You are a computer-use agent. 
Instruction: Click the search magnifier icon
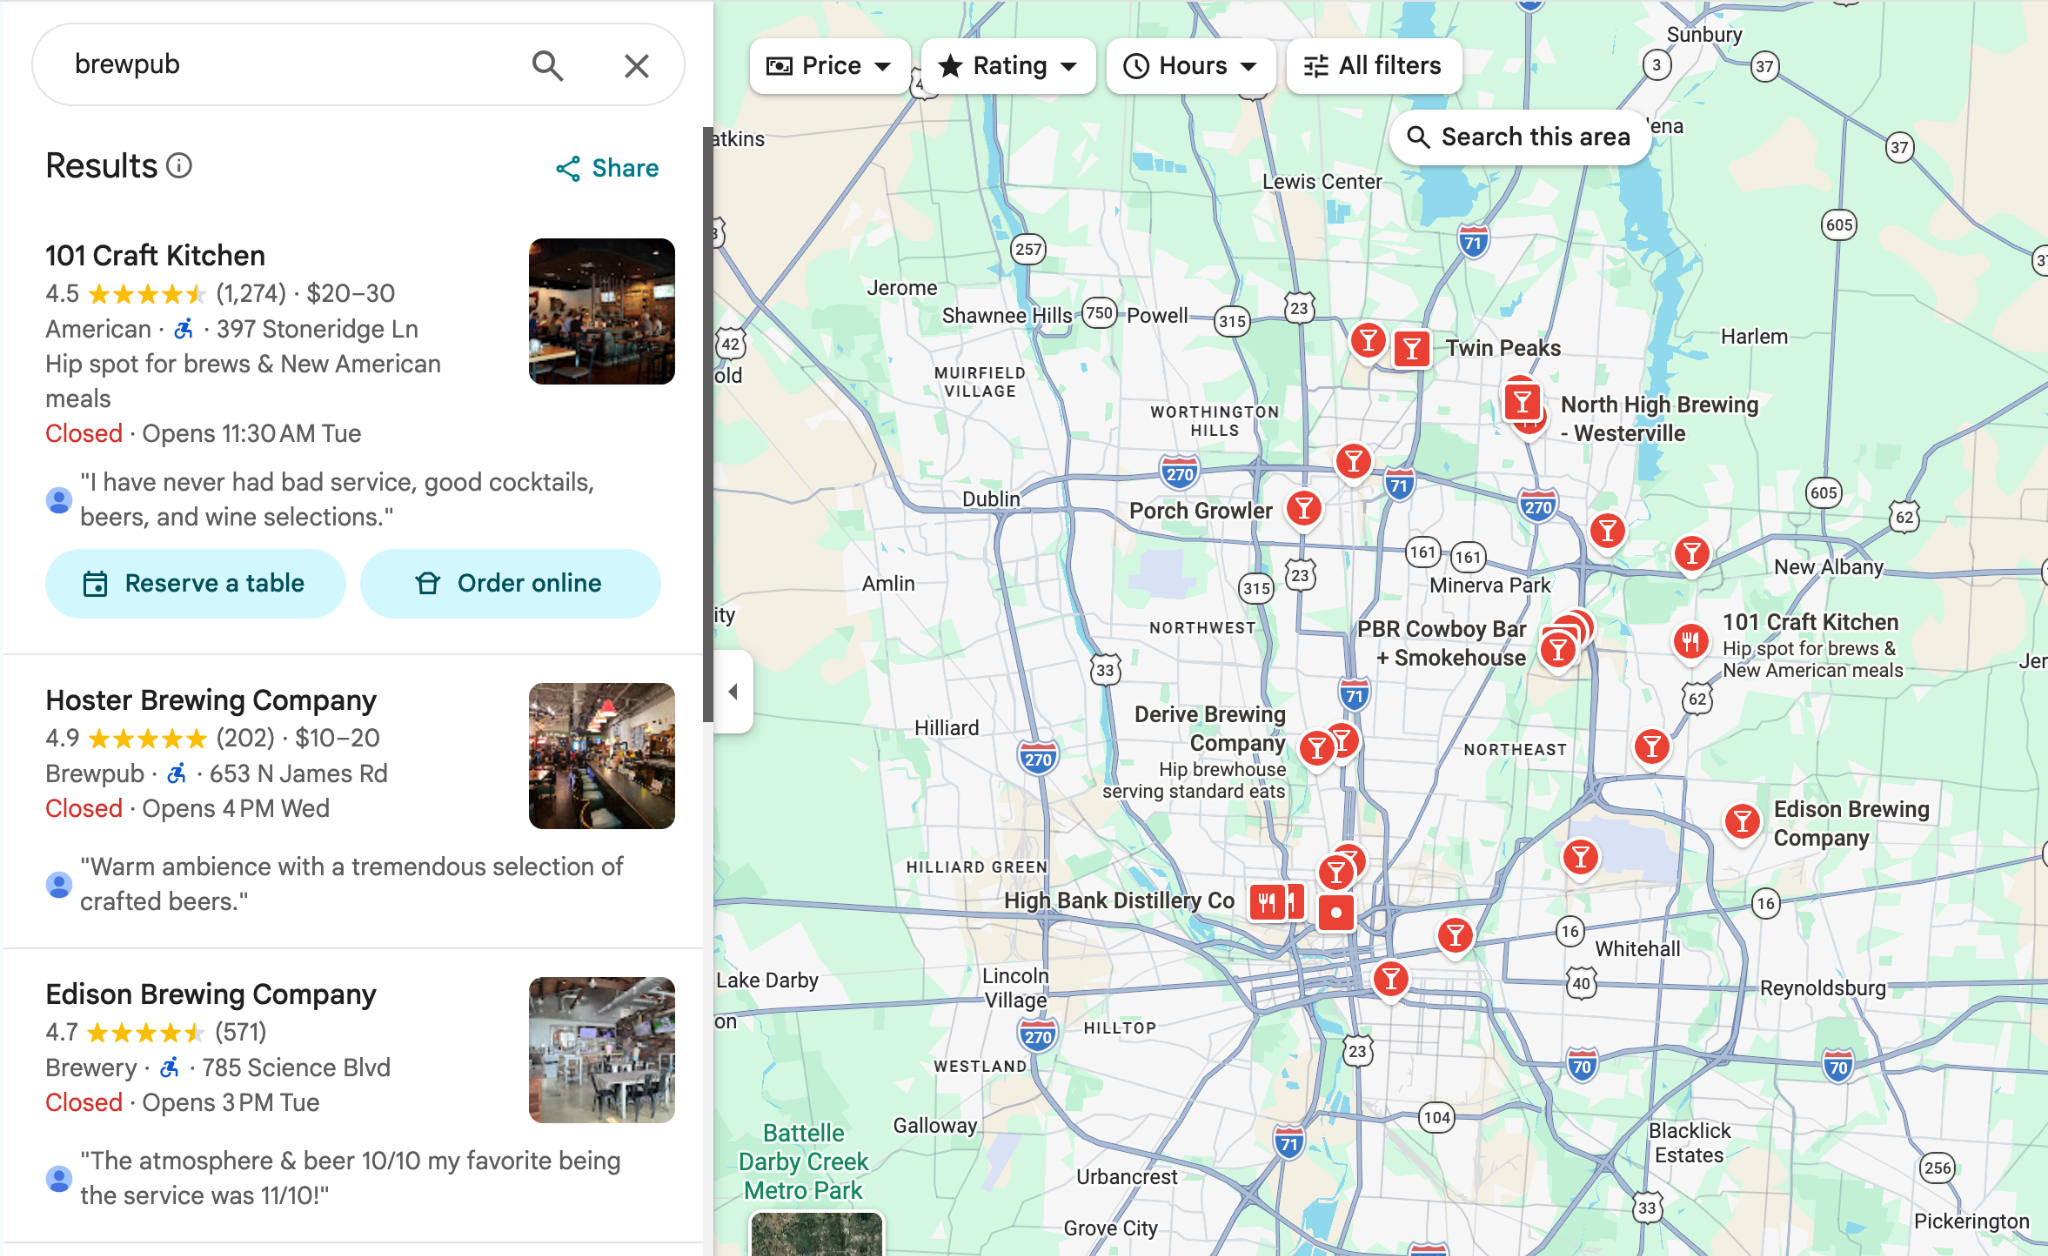pos(547,65)
